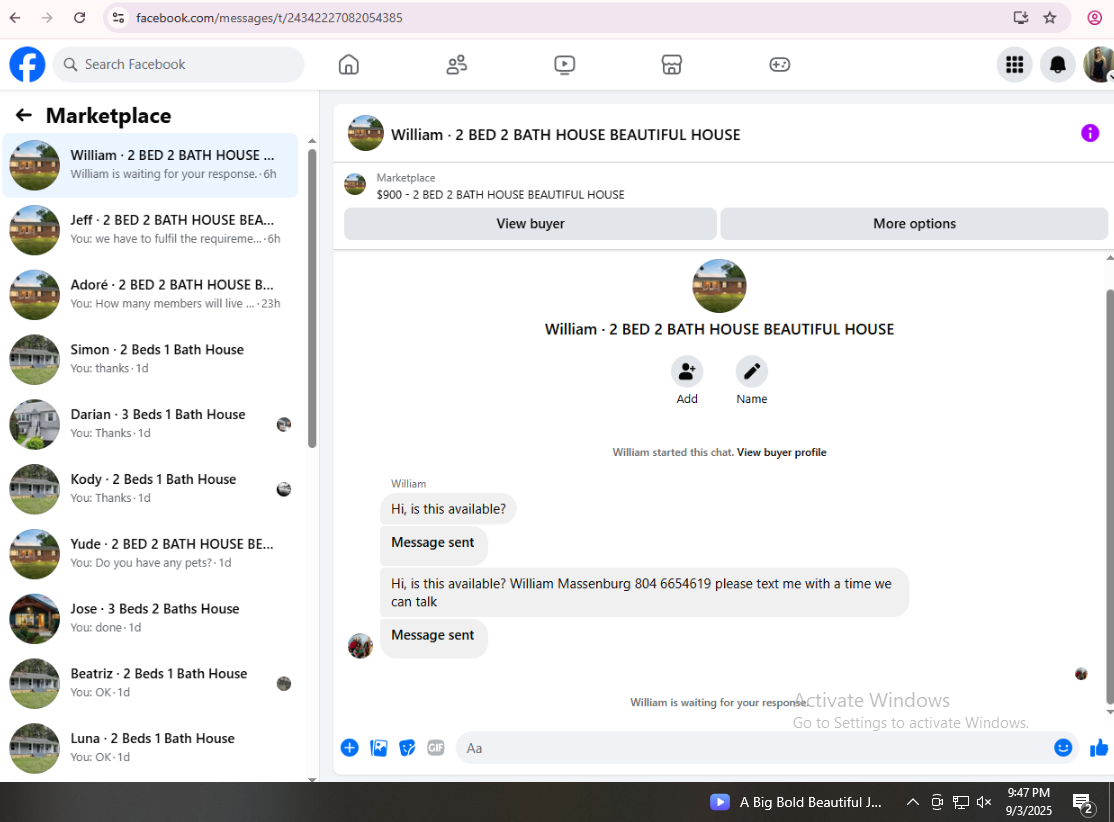The width and height of the screenshot is (1114, 822).
Task: Open the Home feed icon
Action: pos(349,65)
